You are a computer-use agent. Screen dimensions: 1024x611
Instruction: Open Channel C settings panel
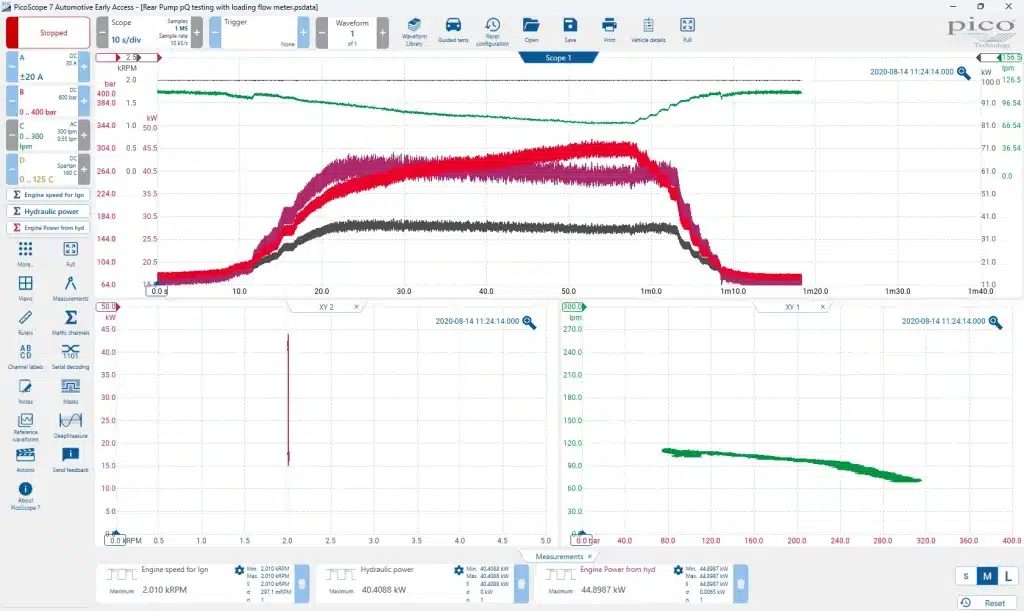tap(48, 135)
